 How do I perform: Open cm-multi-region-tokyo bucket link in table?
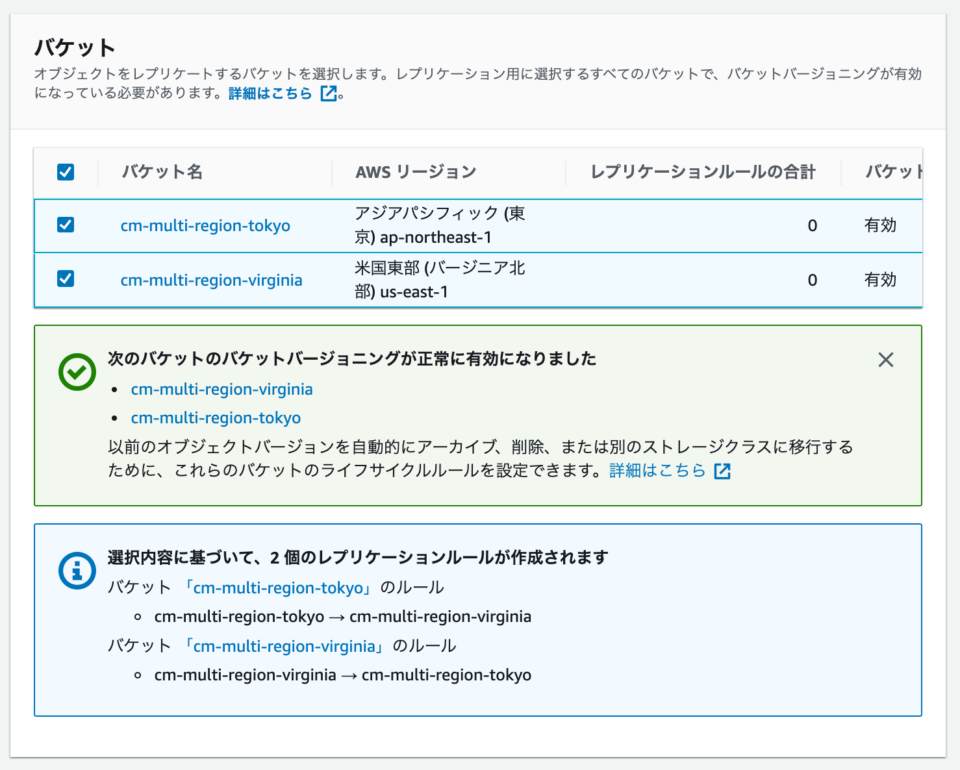[x=205, y=225]
